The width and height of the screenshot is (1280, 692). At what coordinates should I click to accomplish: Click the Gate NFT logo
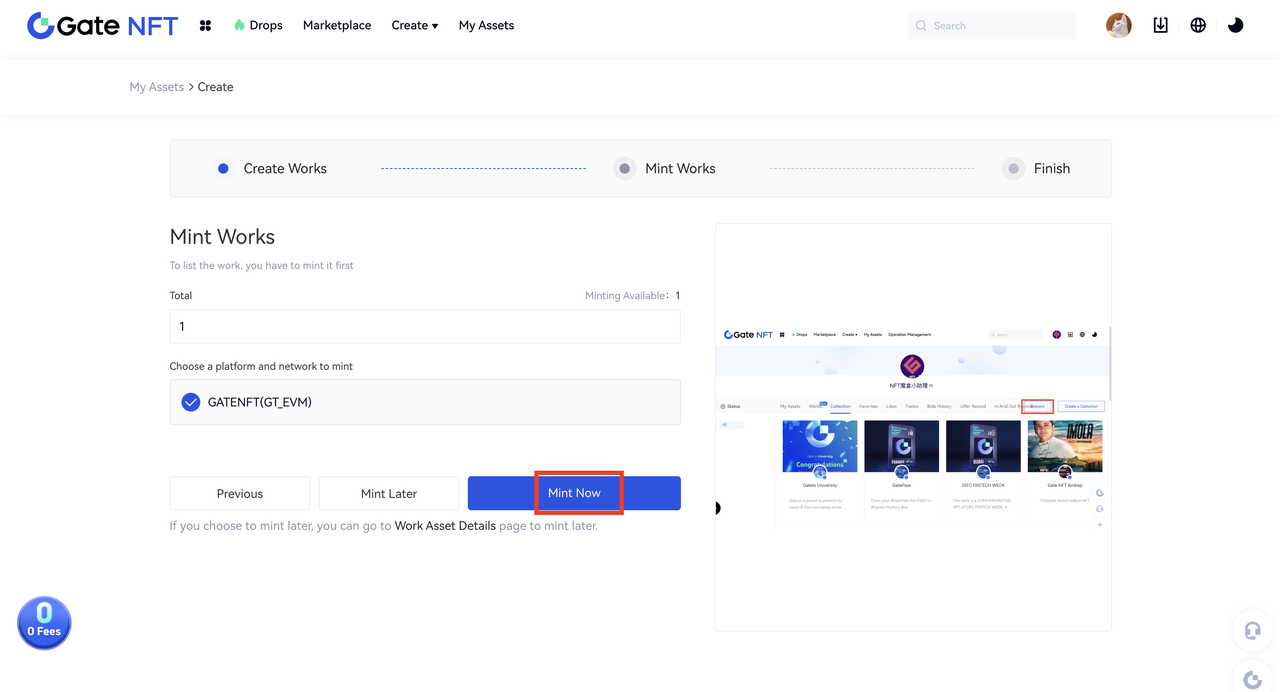[102, 26]
